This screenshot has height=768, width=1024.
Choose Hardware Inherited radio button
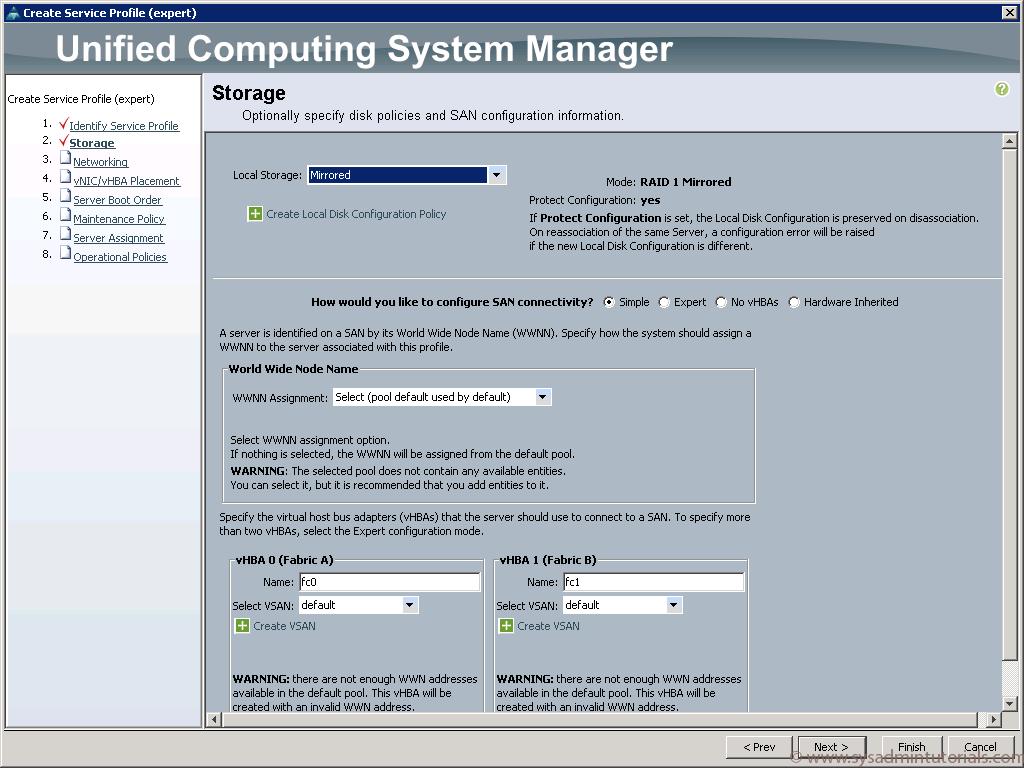(794, 302)
